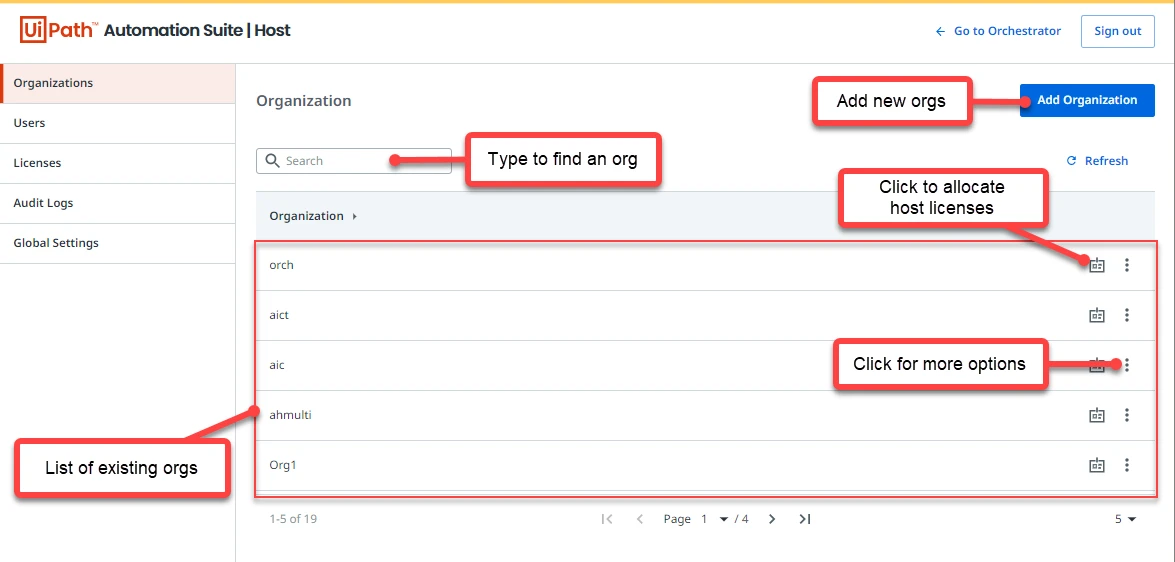1175x562 pixels.
Task: Select the aic organization name
Action: [277, 365]
